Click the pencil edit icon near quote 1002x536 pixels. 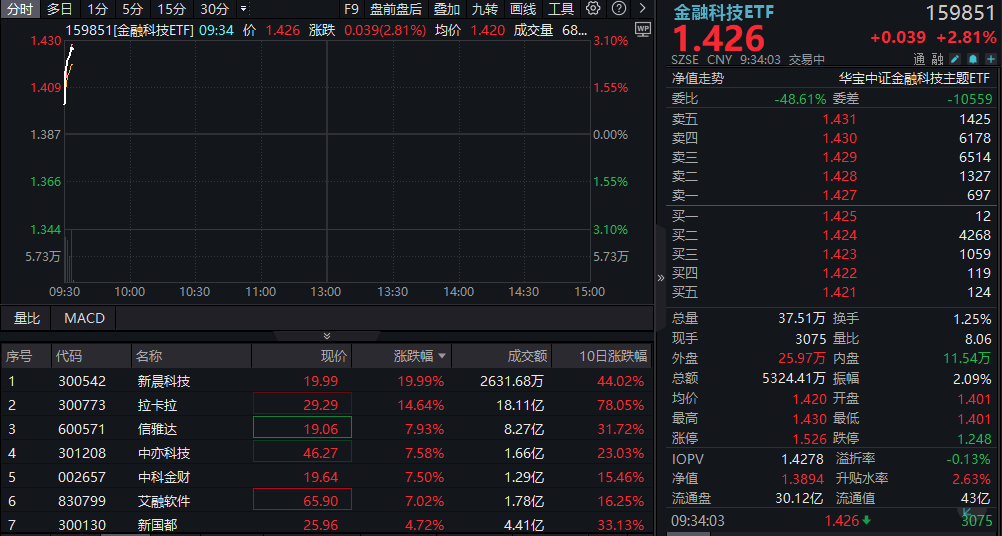pyautogui.click(x=955, y=59)
